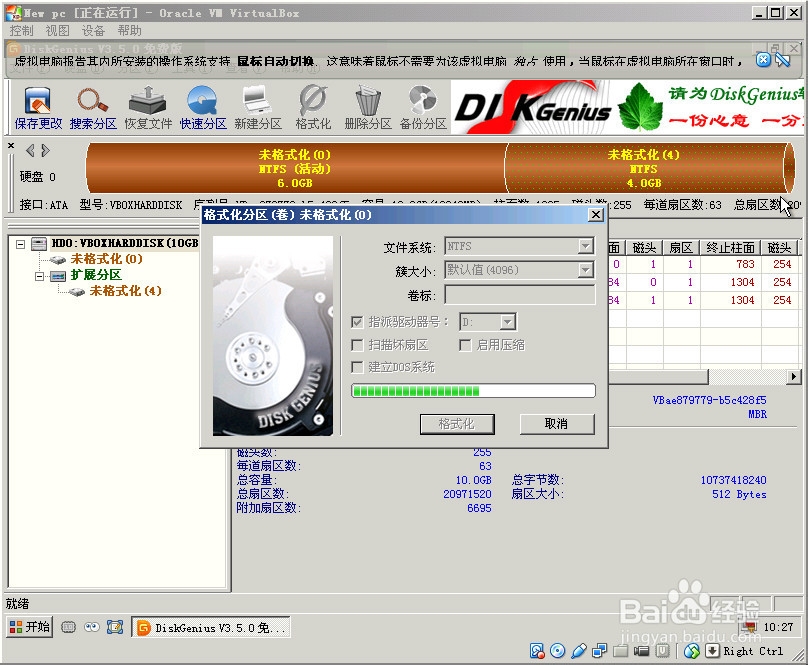Open the drive letter D: dropdown
808x665 pixels.
click(508, 323)
